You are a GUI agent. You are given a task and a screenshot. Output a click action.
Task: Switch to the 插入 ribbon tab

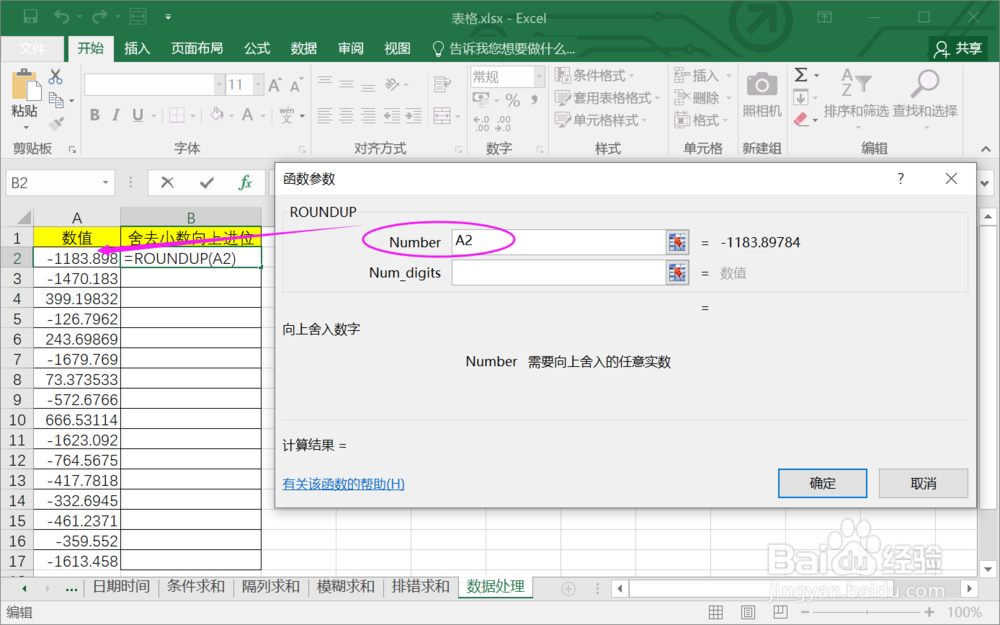[136, 48]
